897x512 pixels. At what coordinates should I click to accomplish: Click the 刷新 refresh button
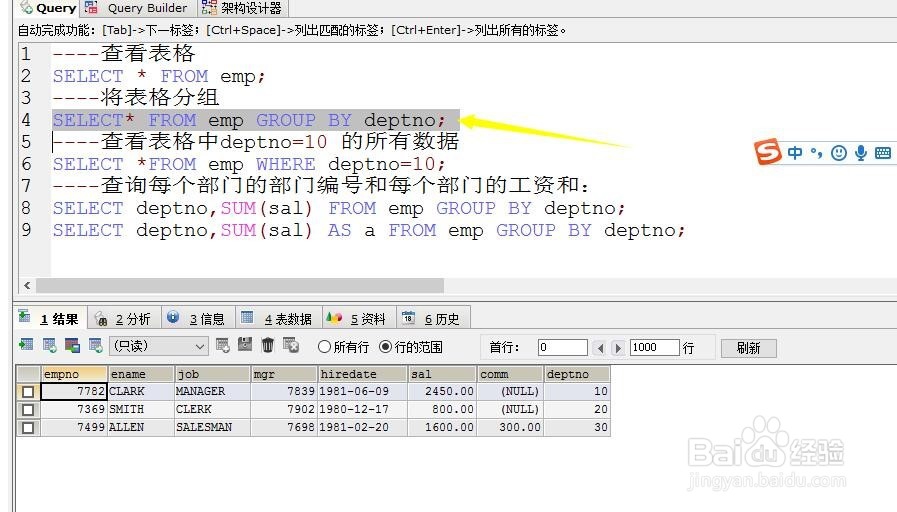(x=748, y=348)
